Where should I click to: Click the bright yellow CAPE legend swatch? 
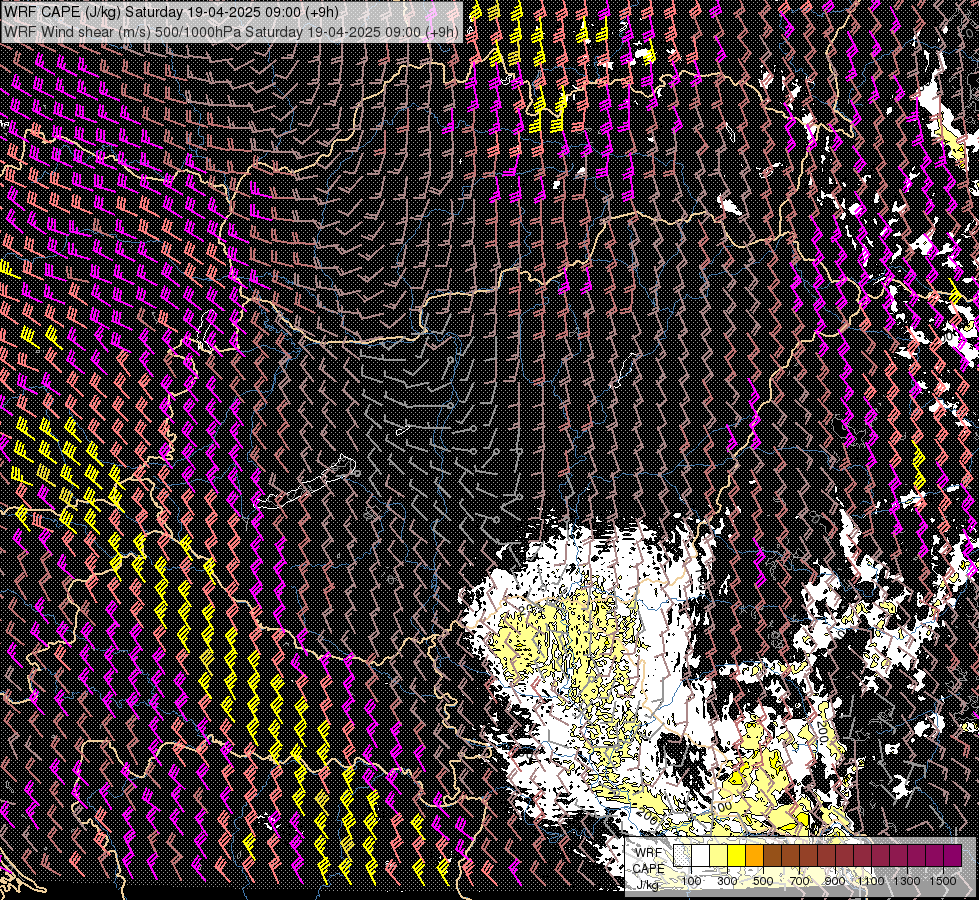coord(737,855)
